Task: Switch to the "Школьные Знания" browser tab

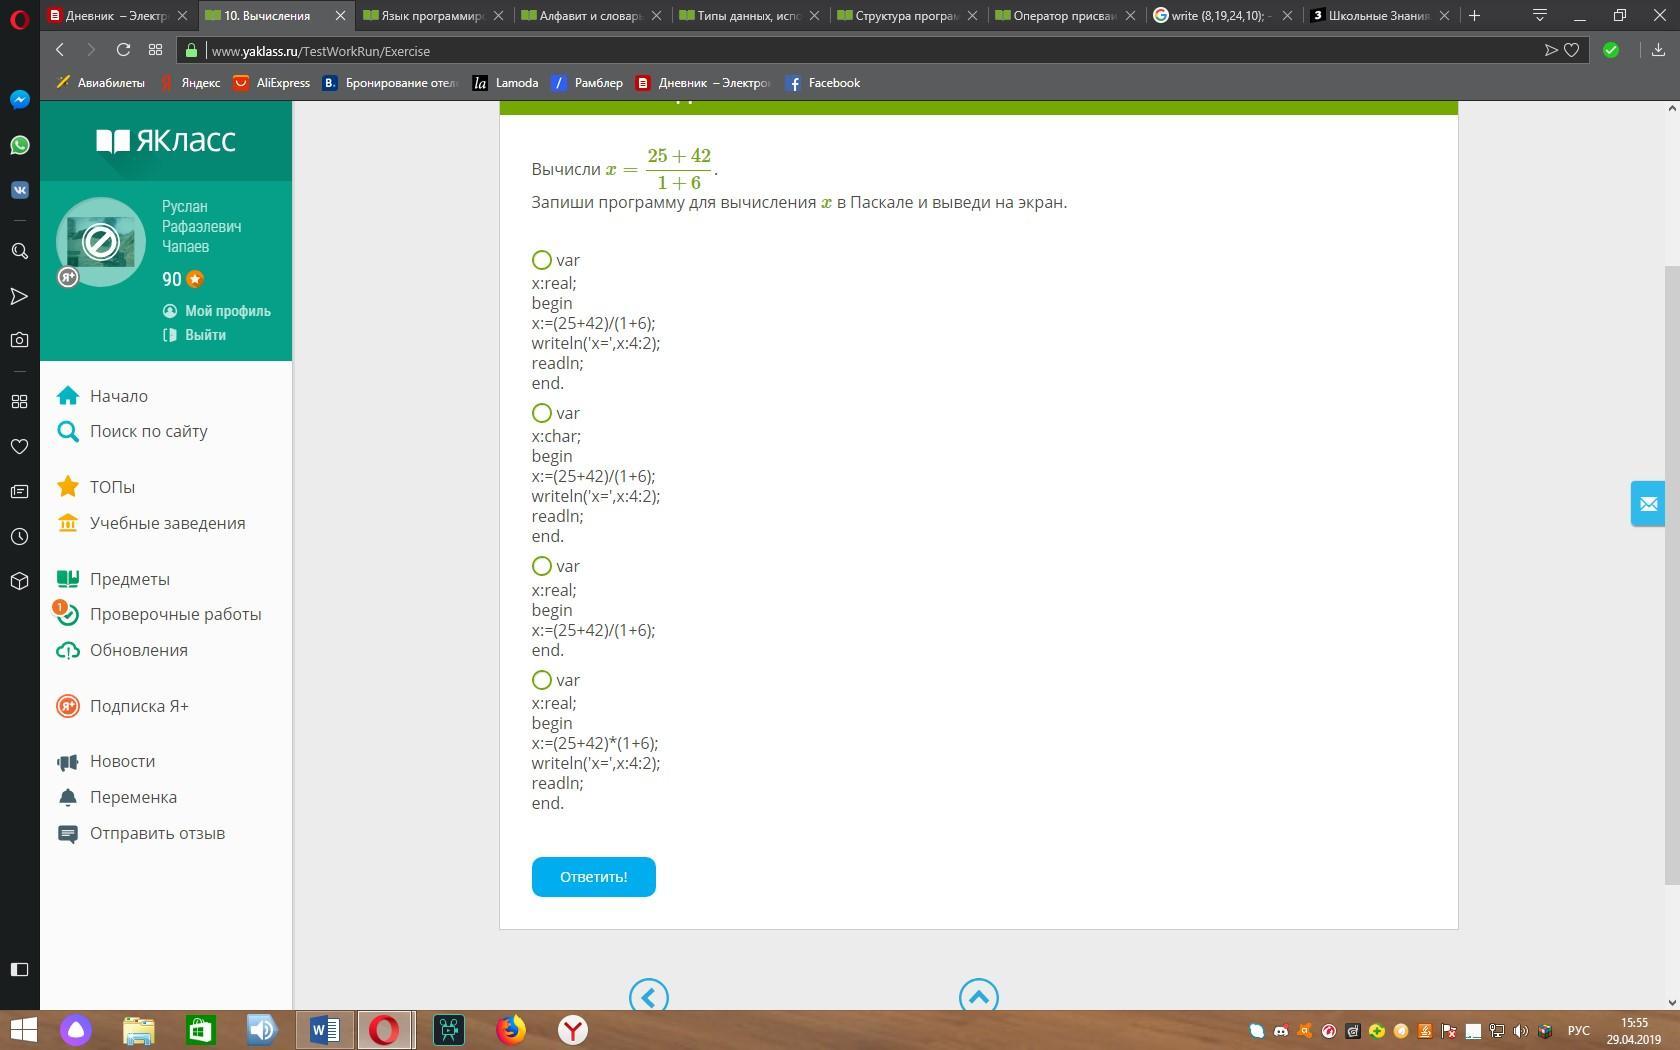Action: coord(1377,15)
